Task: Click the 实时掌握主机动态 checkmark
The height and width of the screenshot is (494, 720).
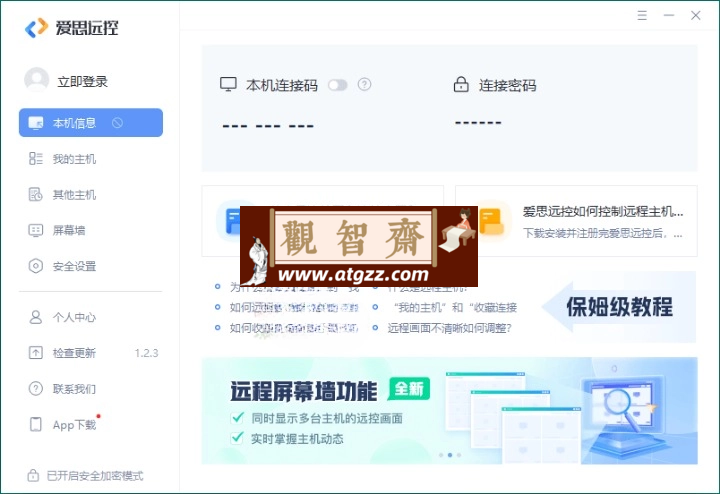Action: click(x=237, y=438)
